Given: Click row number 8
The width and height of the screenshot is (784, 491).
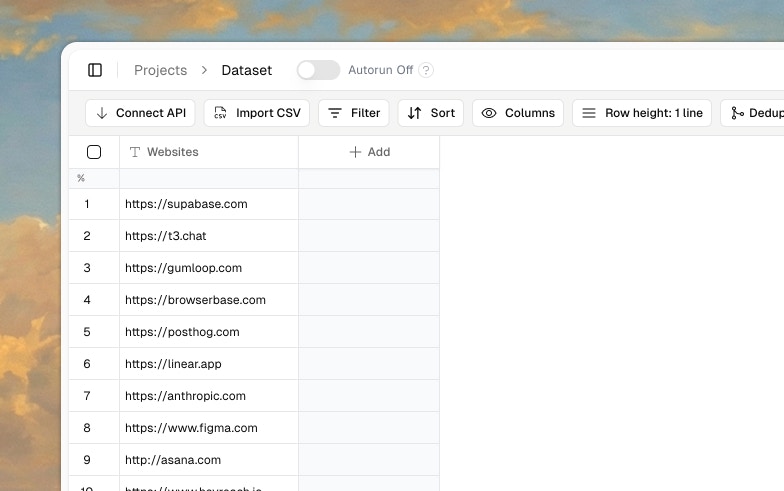Looking at the screenshot, I should pyautogui.click(x=87, y=428).
